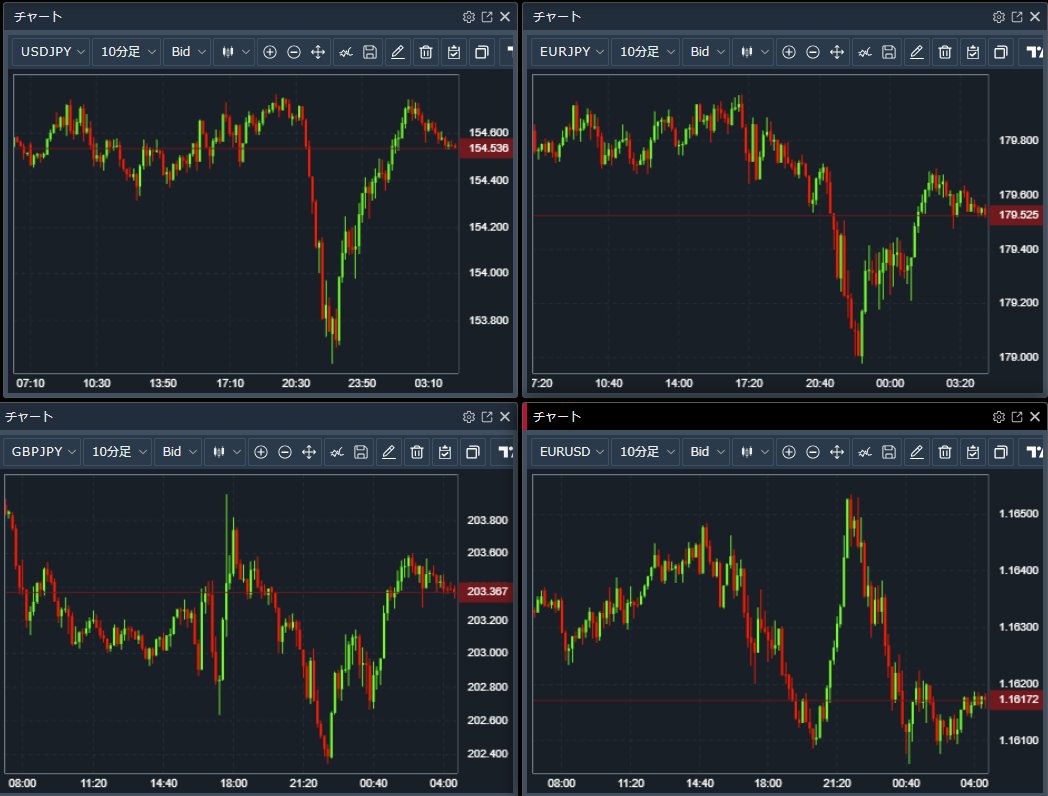1048x796 pixels.
Task: Zoom out on the EURUSD chart
Action: tap(813, 452)
